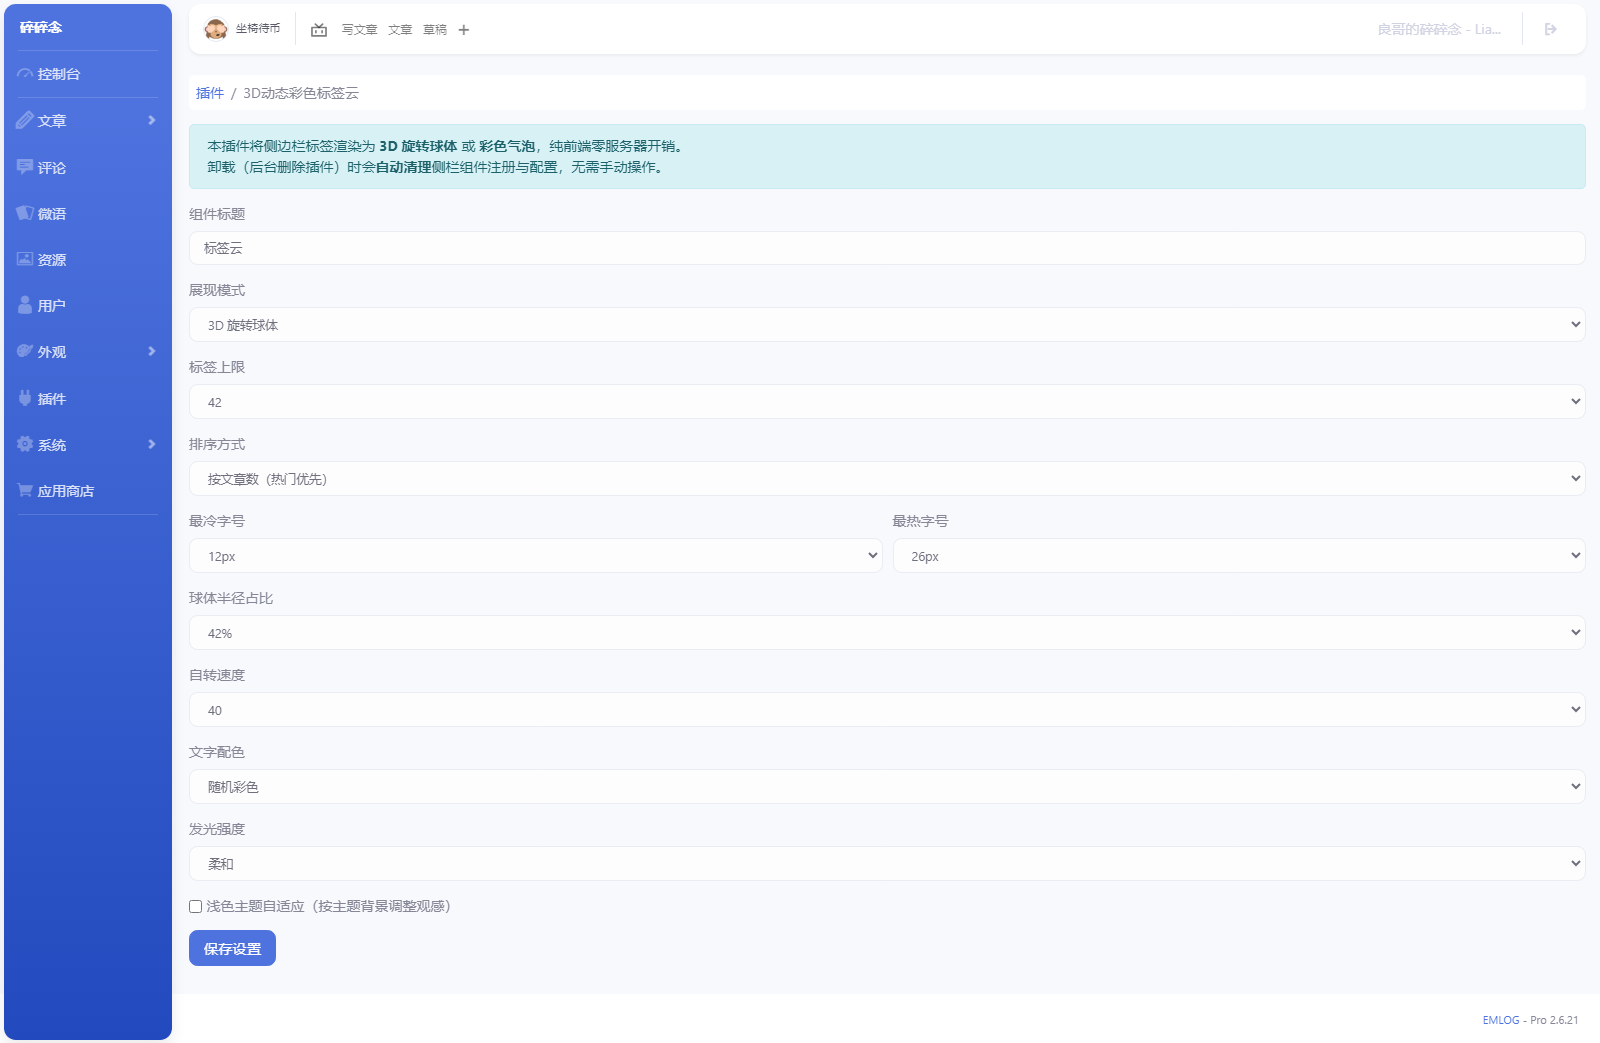Open the site link 良哥的碎碎念
The image size is (1600, 1043).
coord(1439,29)
